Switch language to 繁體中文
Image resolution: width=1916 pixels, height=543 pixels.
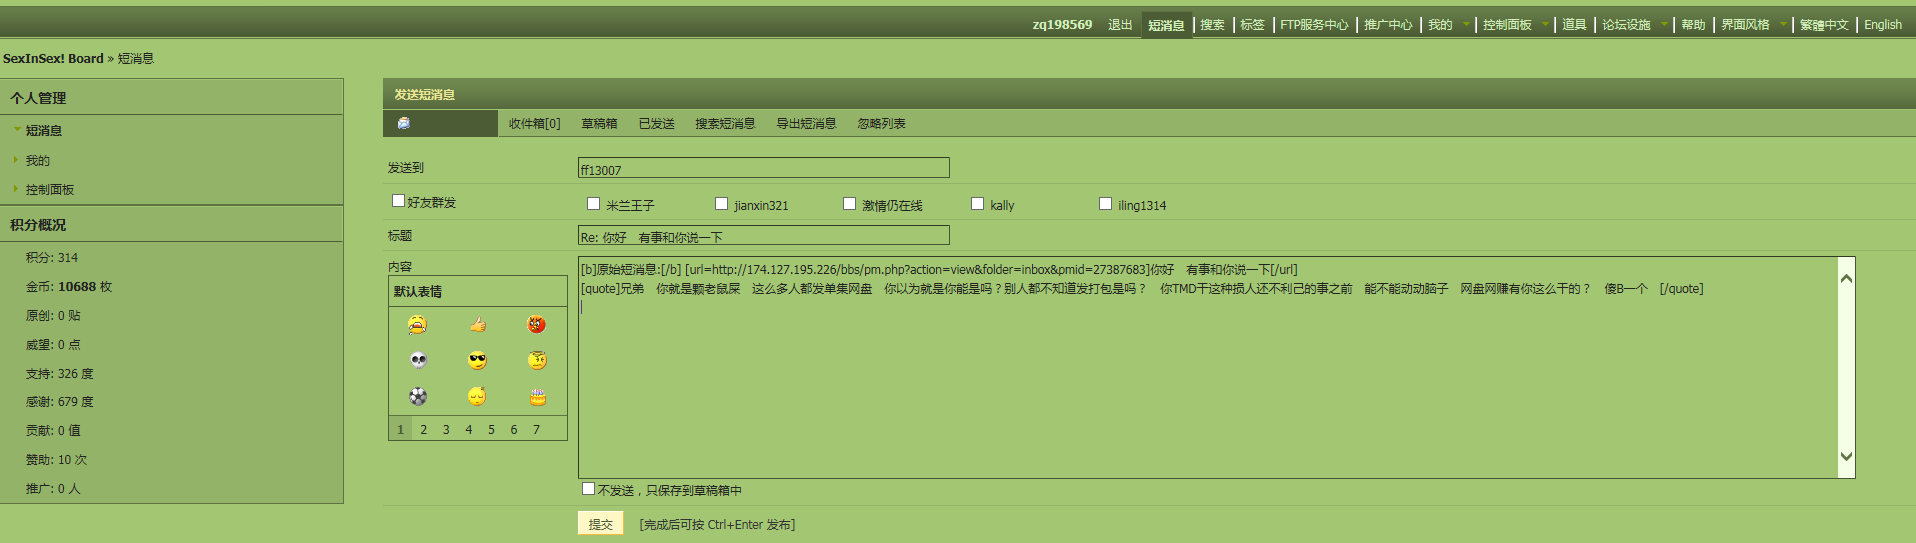tap(1824, 25)
